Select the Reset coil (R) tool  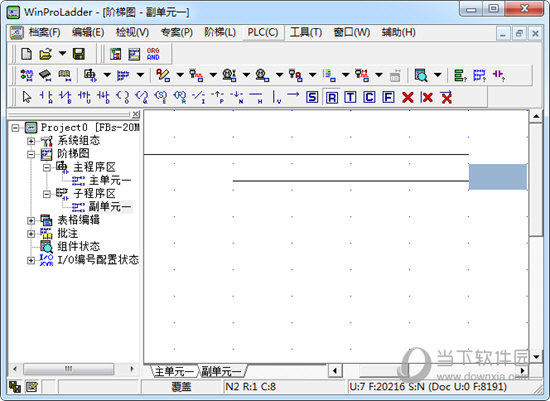click(180, 96)
